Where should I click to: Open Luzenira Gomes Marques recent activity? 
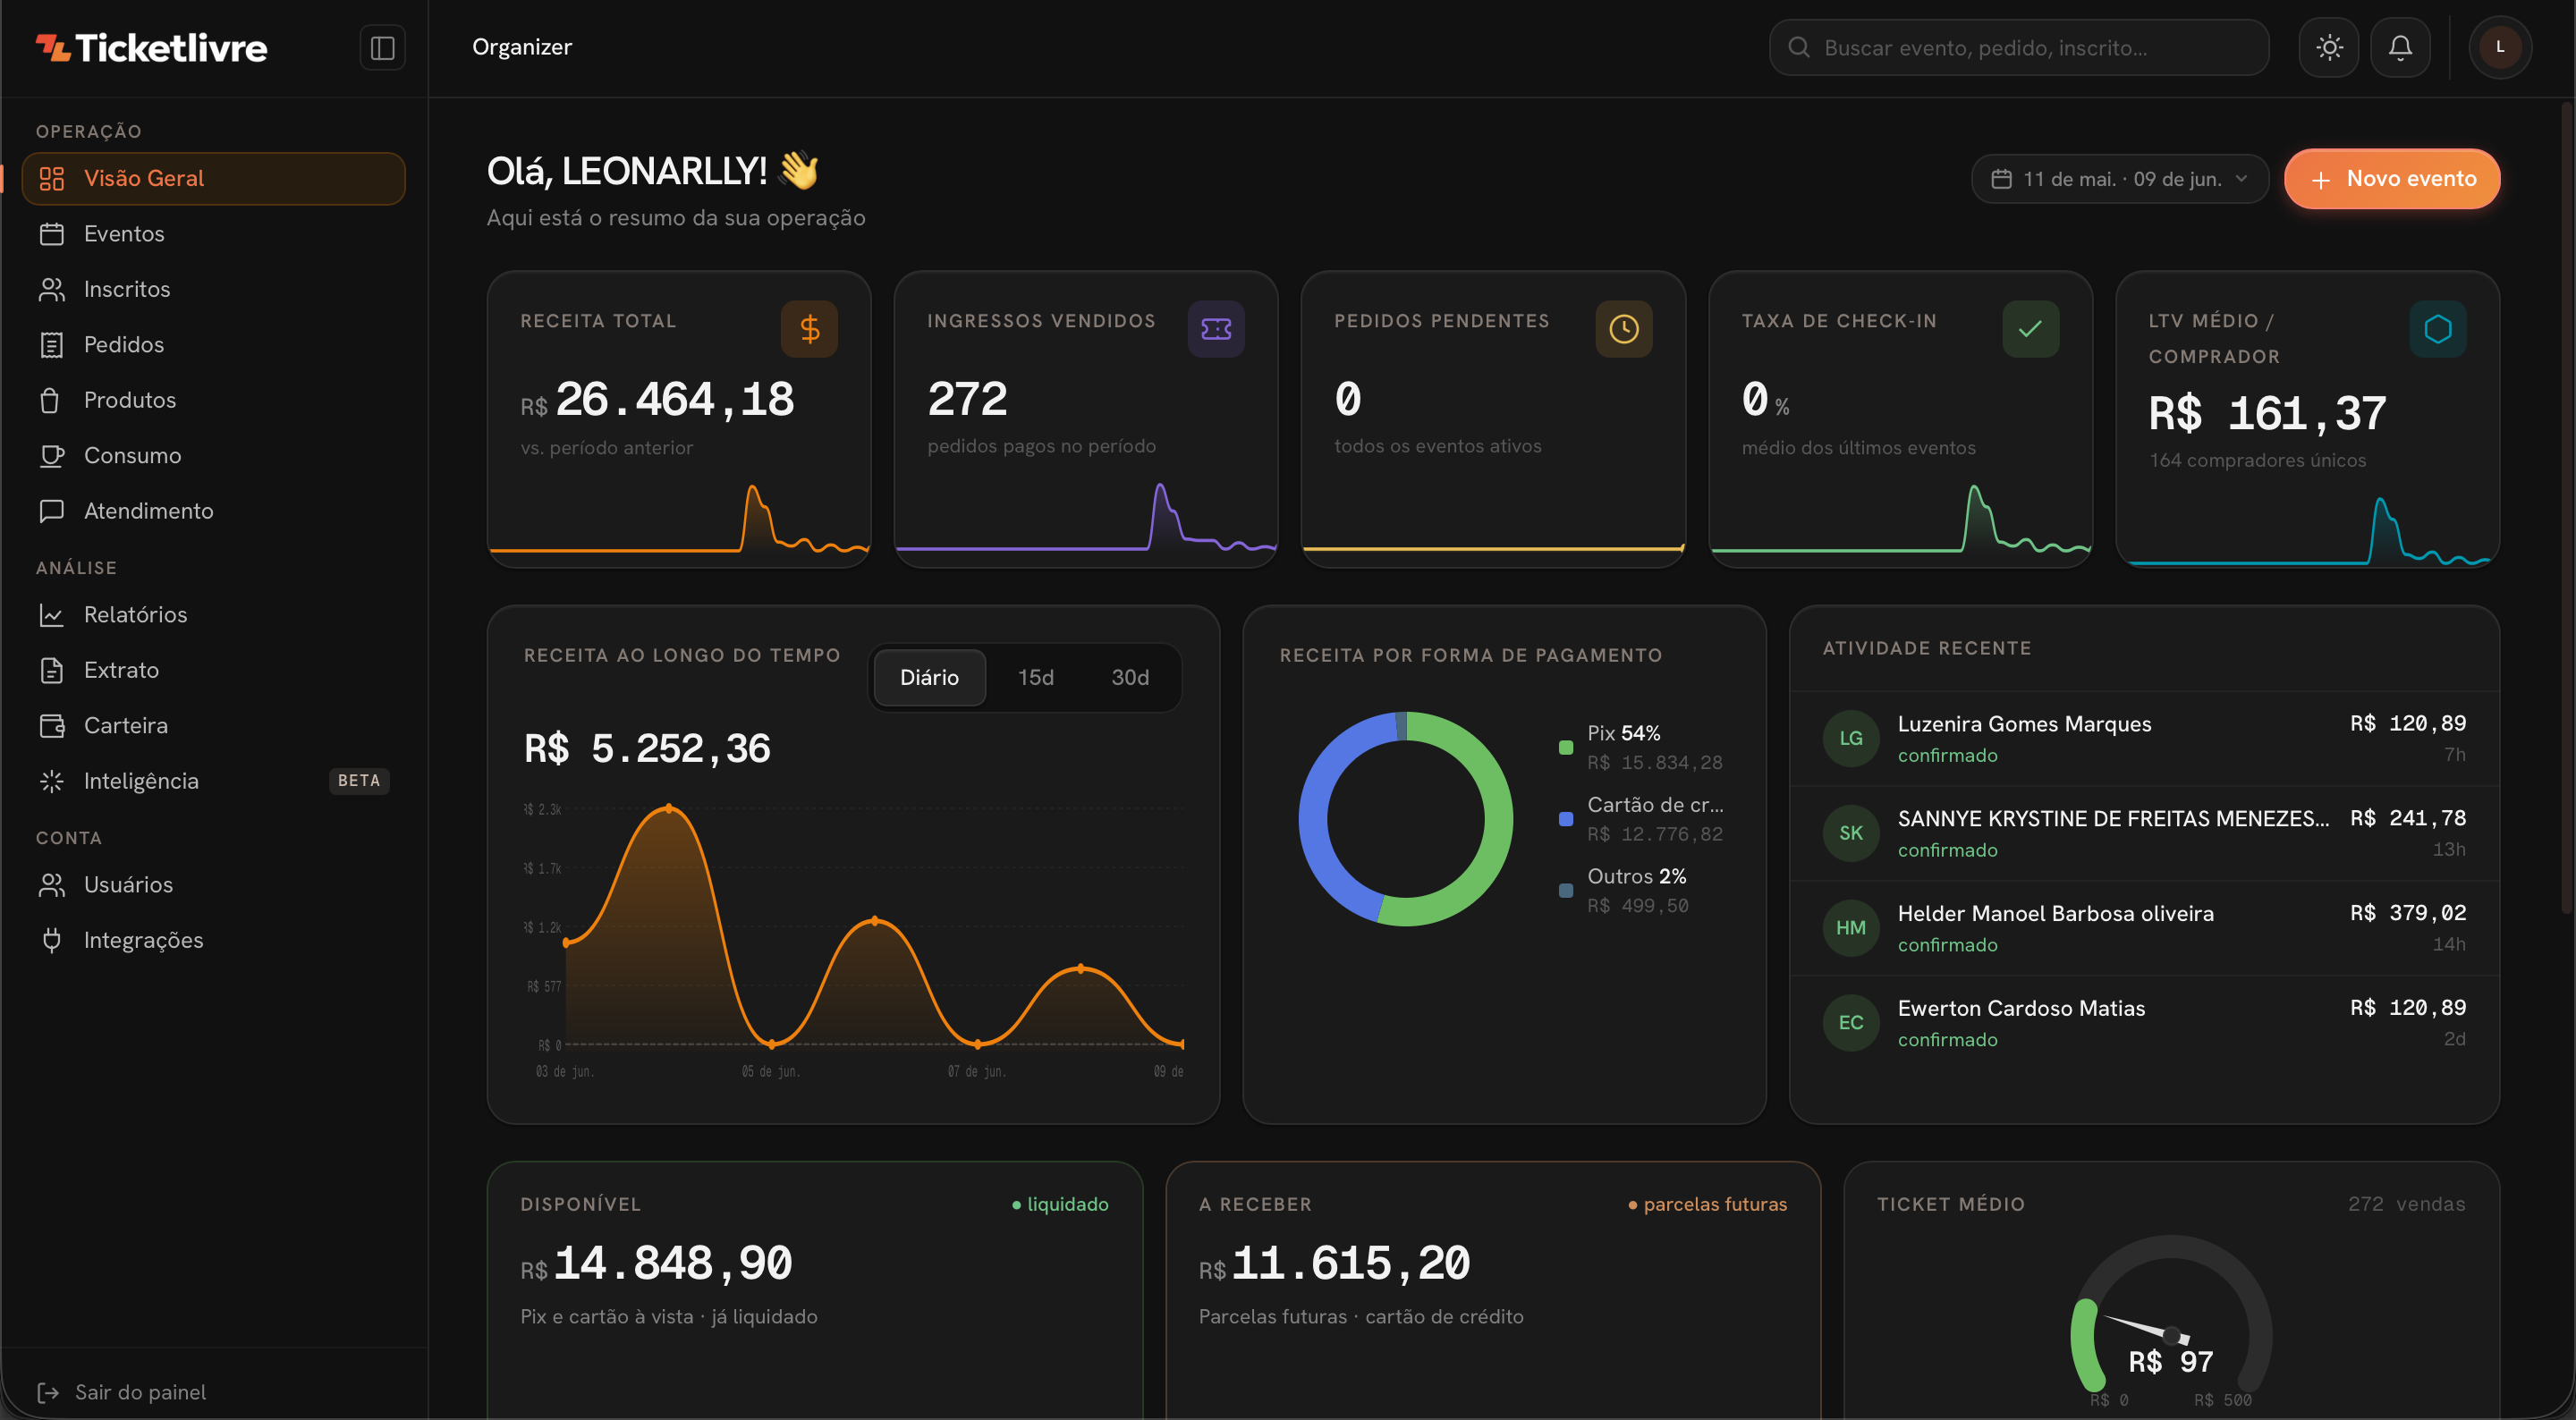pyautogui.click(x=2144, y=738)
